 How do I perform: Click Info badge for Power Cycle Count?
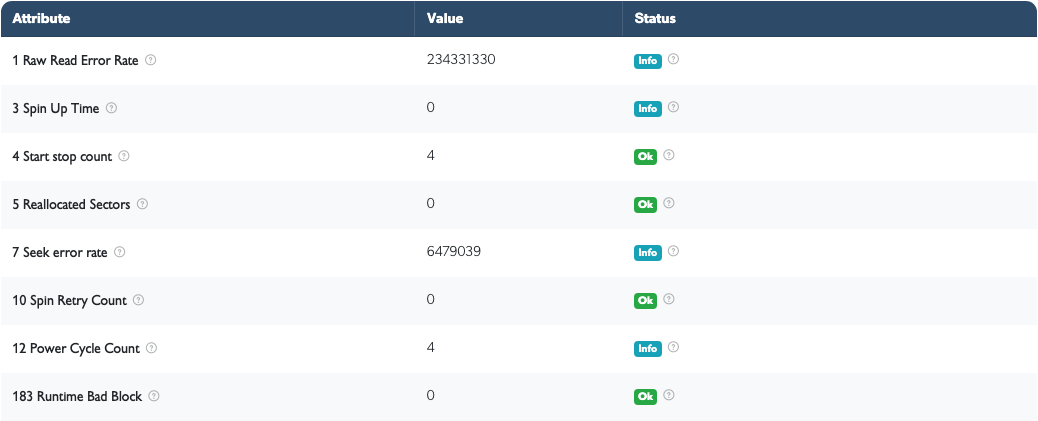point(648,349)
